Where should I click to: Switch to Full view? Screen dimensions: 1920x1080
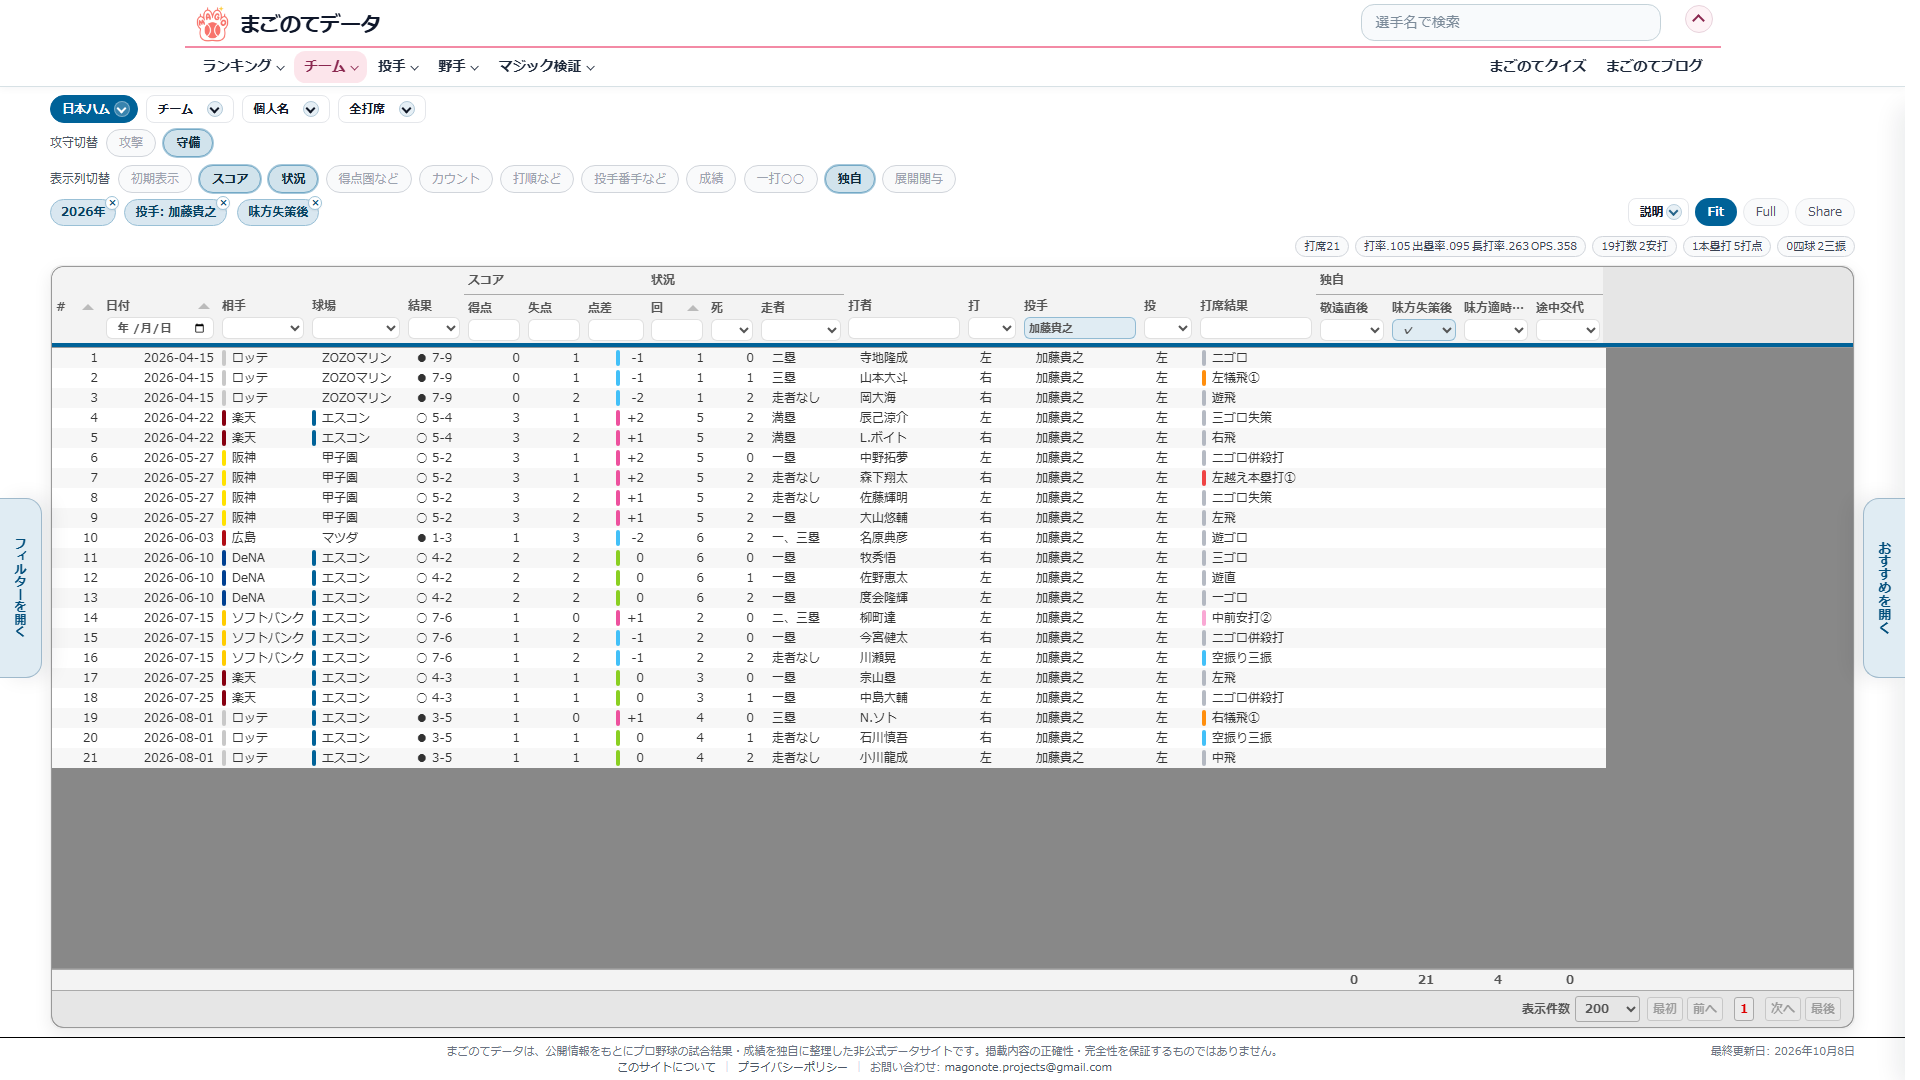pos(1765,212)
